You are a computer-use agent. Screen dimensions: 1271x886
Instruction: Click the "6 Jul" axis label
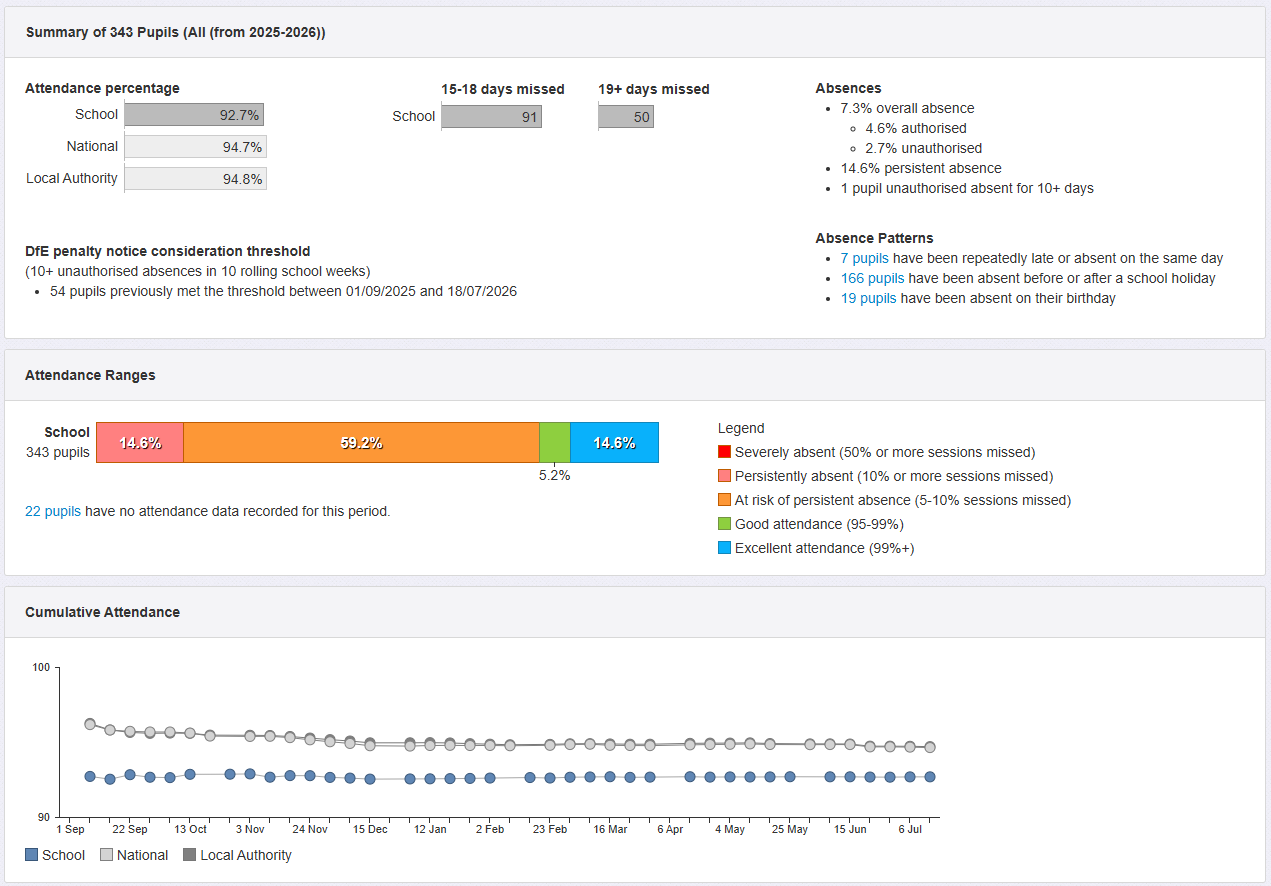tap(910, 829)
